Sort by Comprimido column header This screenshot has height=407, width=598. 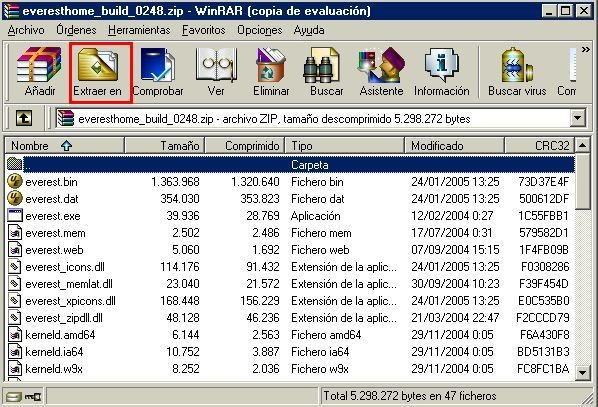(x=245, y=146)
